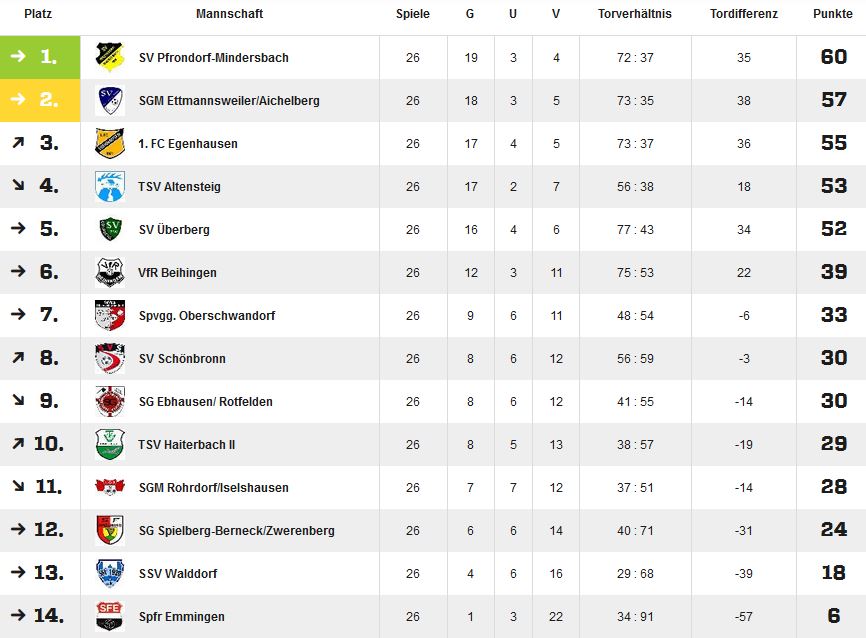Click the yellow second-place rank cell
866x638 pixels.
[x=40, y=100]
